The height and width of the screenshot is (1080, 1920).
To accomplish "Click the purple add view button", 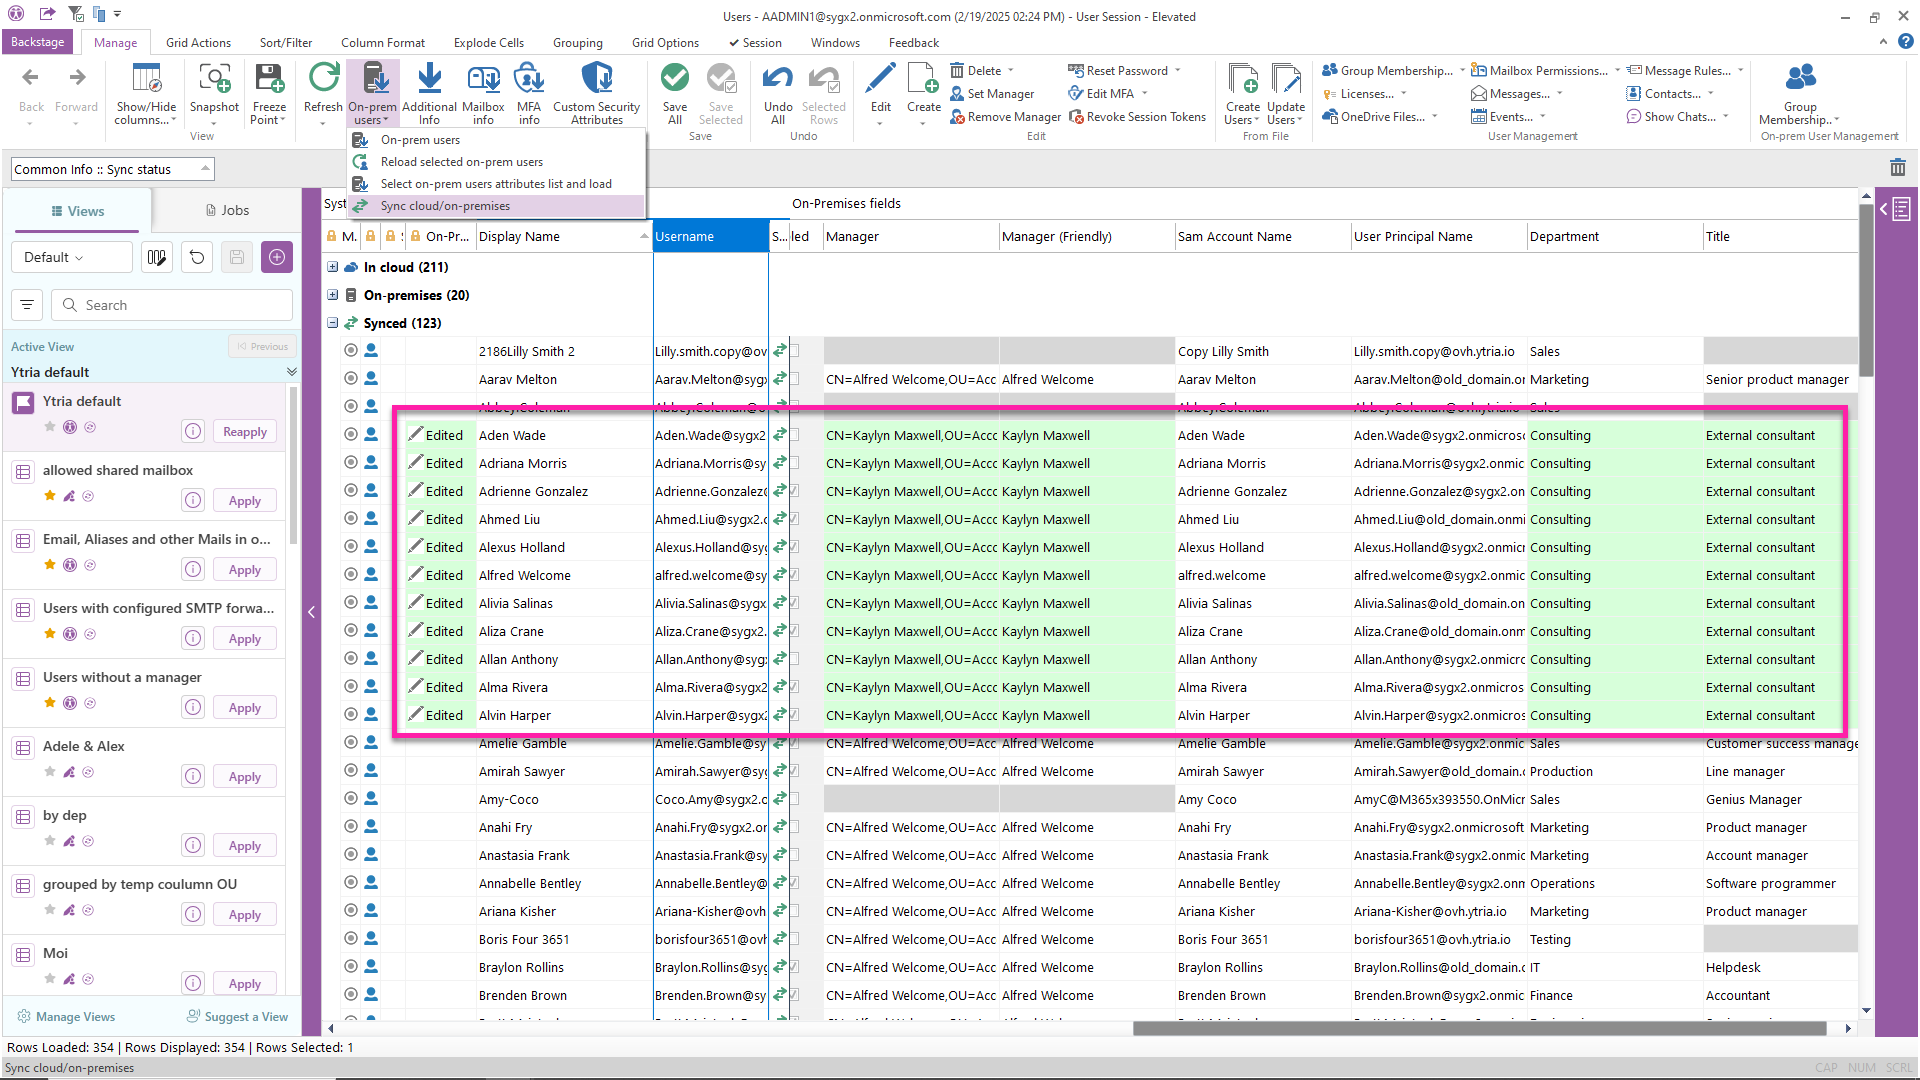I will pyautogui.click(x=277, y=257).
